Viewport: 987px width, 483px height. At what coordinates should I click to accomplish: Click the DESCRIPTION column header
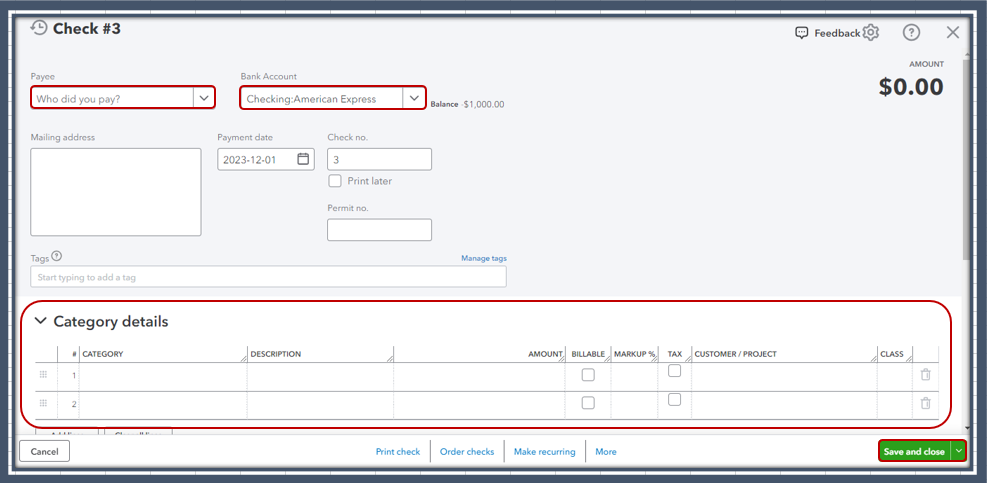(276, 354)
